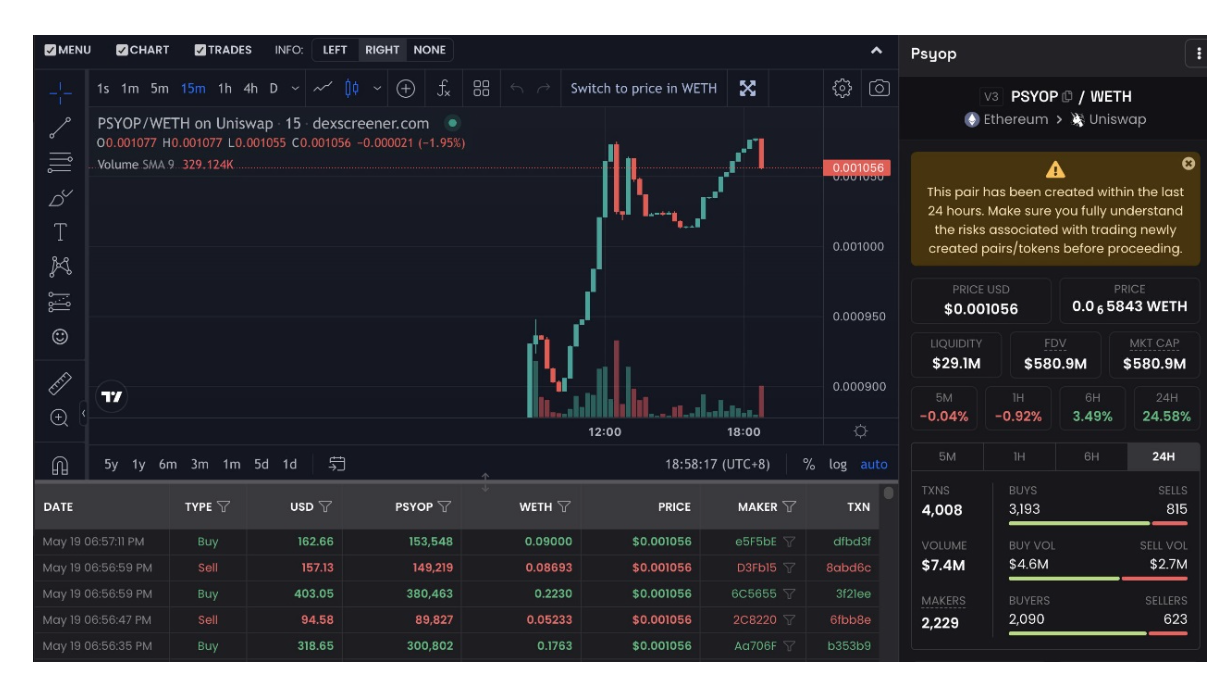Open the forecasting and measurement tools
The width and height of the screenshot is (1228, 682).
point(60,302)
